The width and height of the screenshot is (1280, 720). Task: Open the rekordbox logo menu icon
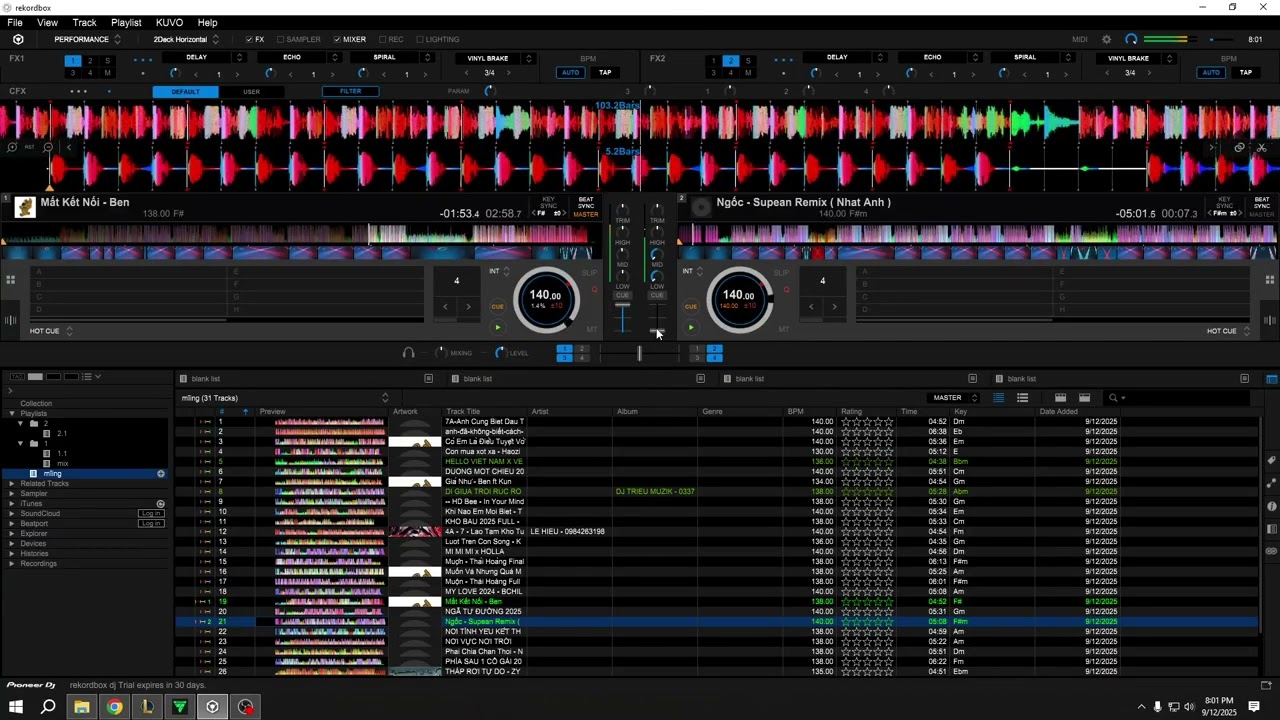[18, 39]
